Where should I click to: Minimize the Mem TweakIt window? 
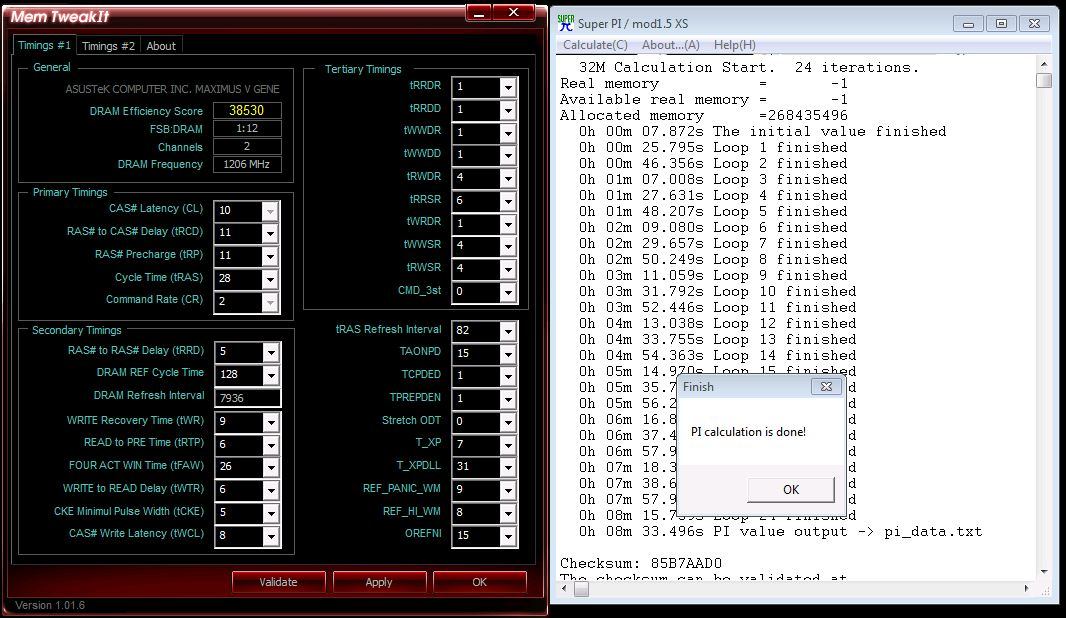tap(479, 12)
